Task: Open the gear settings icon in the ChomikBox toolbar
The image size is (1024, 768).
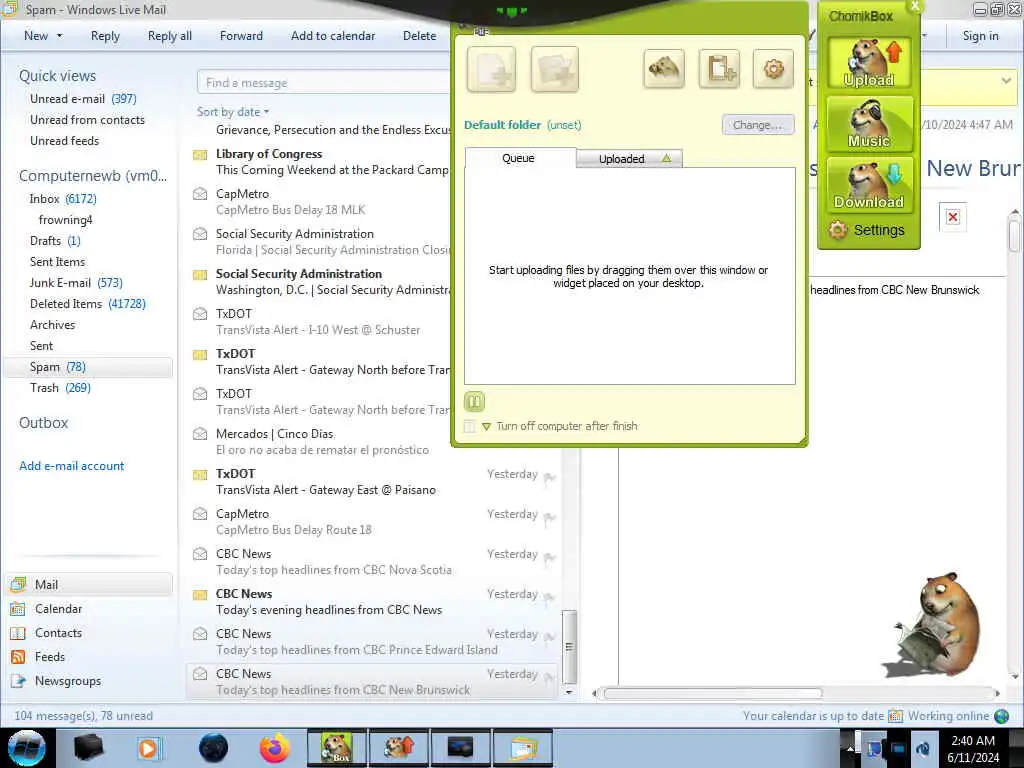Action: 773,69
